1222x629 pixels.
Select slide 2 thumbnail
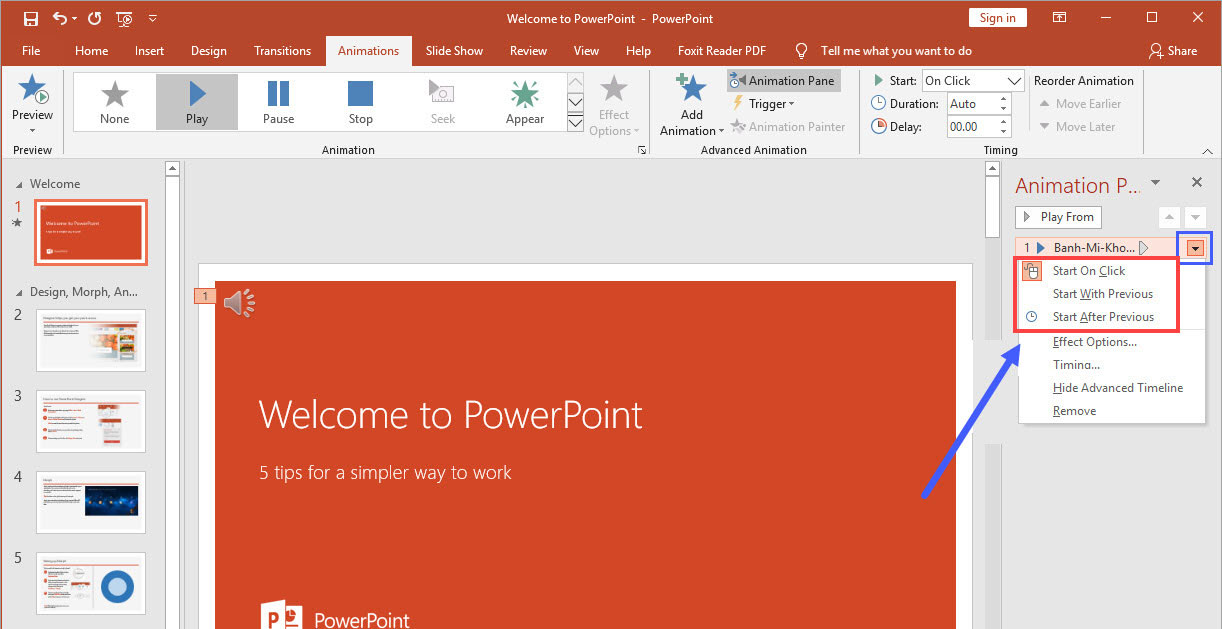point(91,340)
